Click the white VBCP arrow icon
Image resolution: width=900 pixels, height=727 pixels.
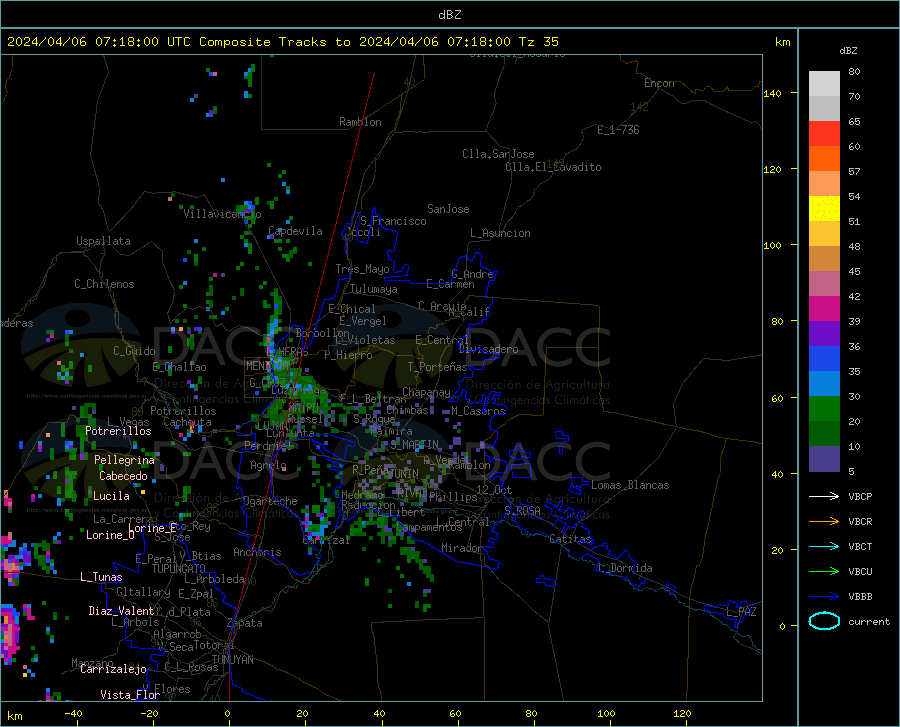[824, 496]
